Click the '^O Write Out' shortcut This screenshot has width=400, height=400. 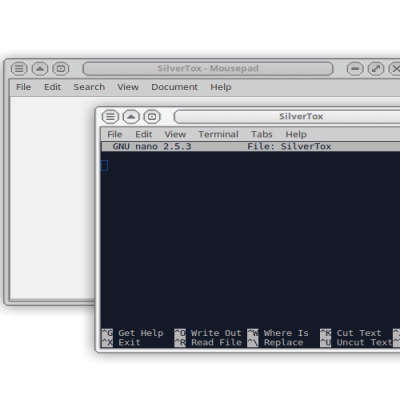(208, 333)
